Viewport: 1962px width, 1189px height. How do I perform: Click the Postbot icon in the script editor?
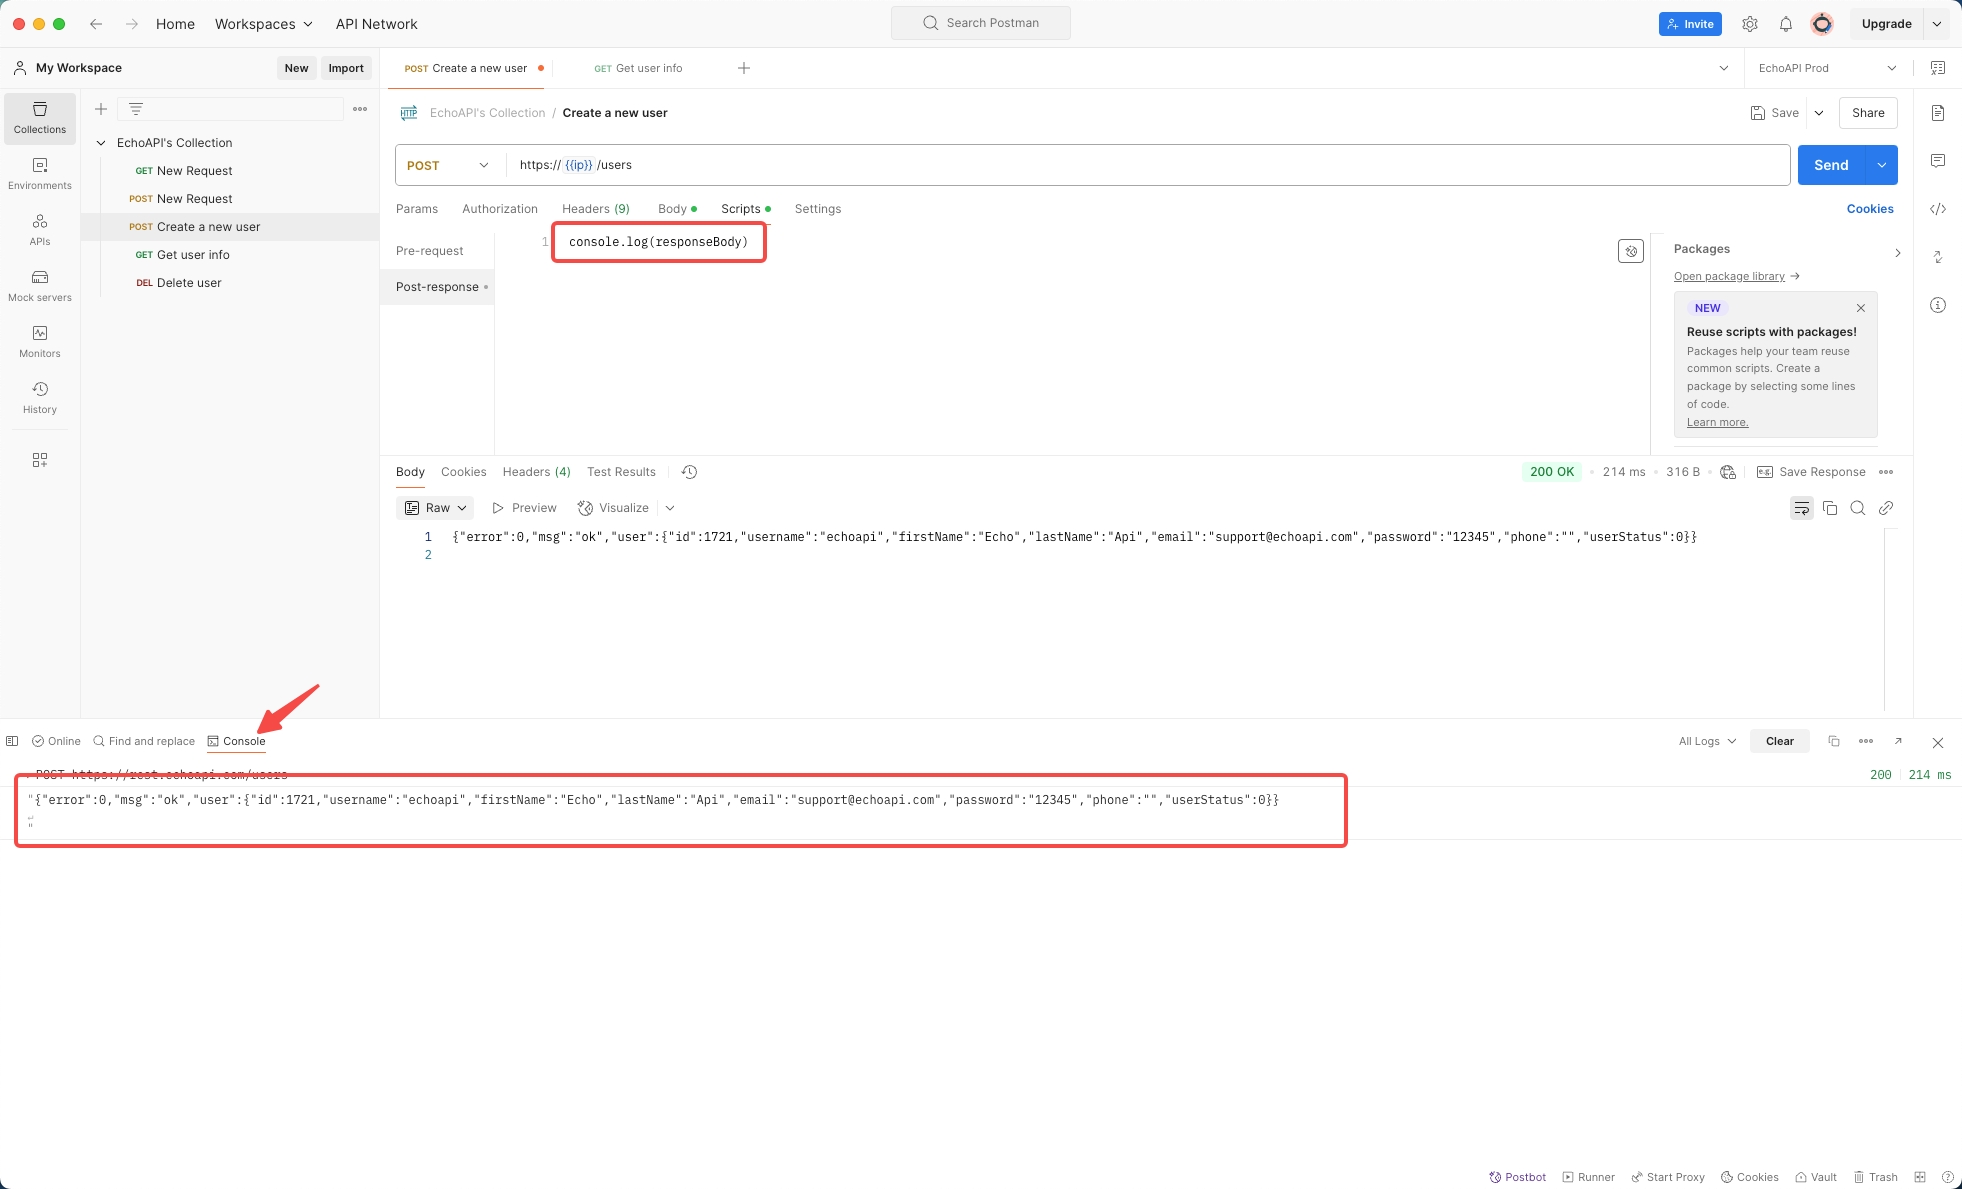pos(1631,251)
